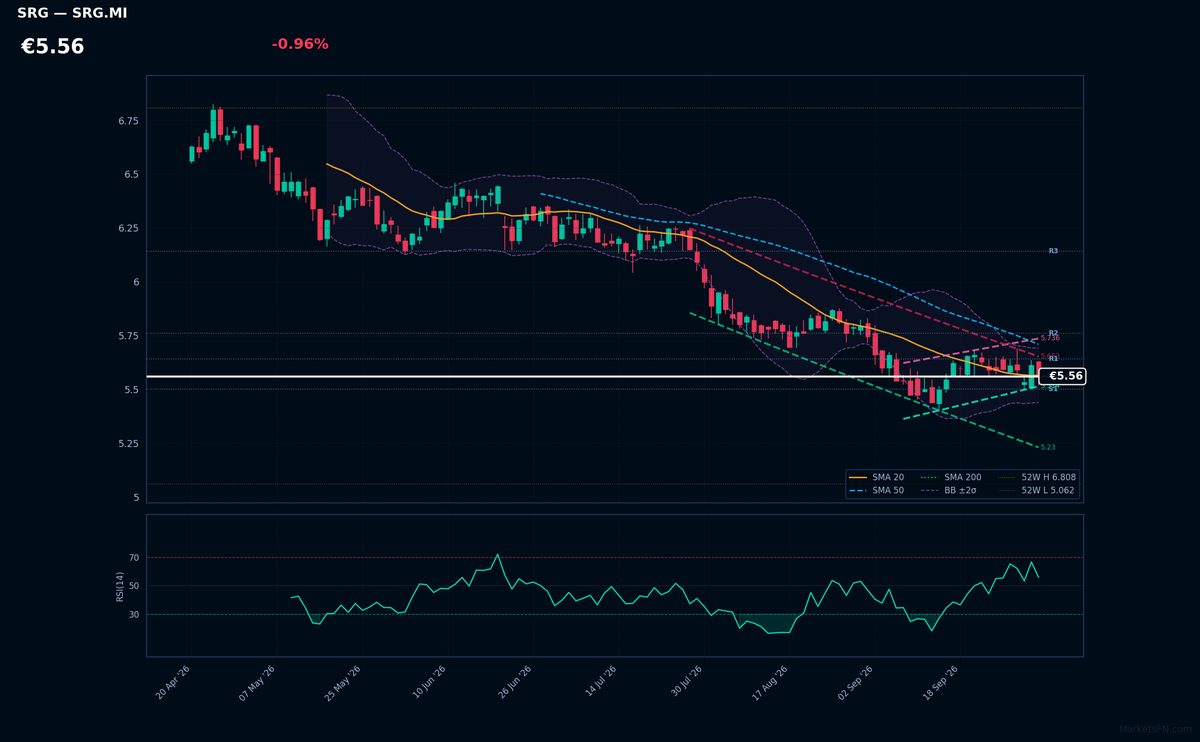Click the 5.5 price axis label
Screen dimensions: 1200x742
pos(131,390)
